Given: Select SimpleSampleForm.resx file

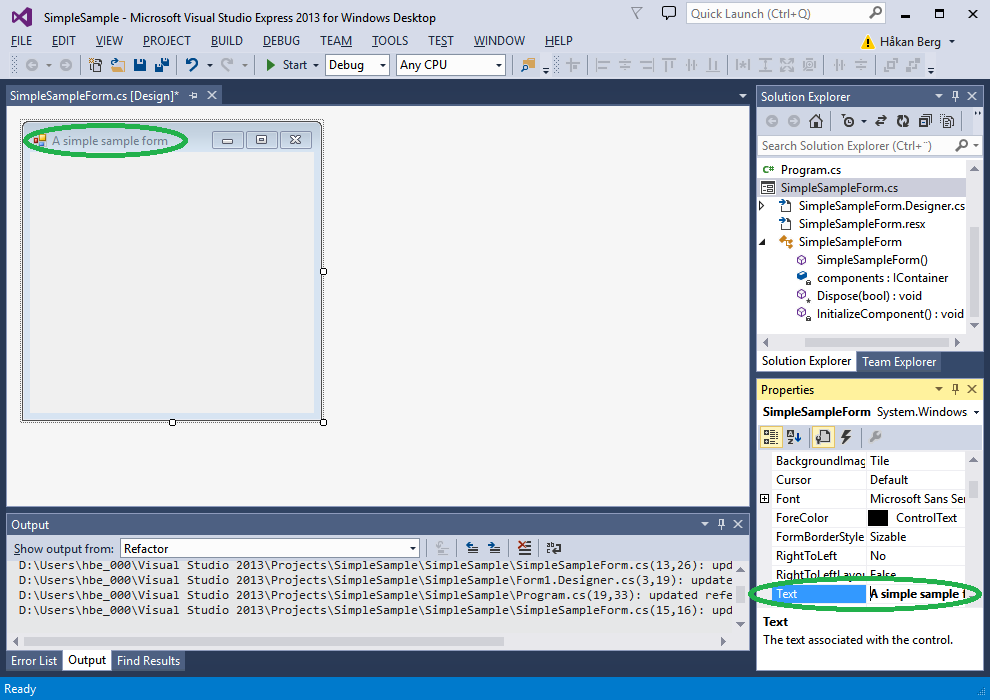Looking at the screenshot, I should pos(862,224).
